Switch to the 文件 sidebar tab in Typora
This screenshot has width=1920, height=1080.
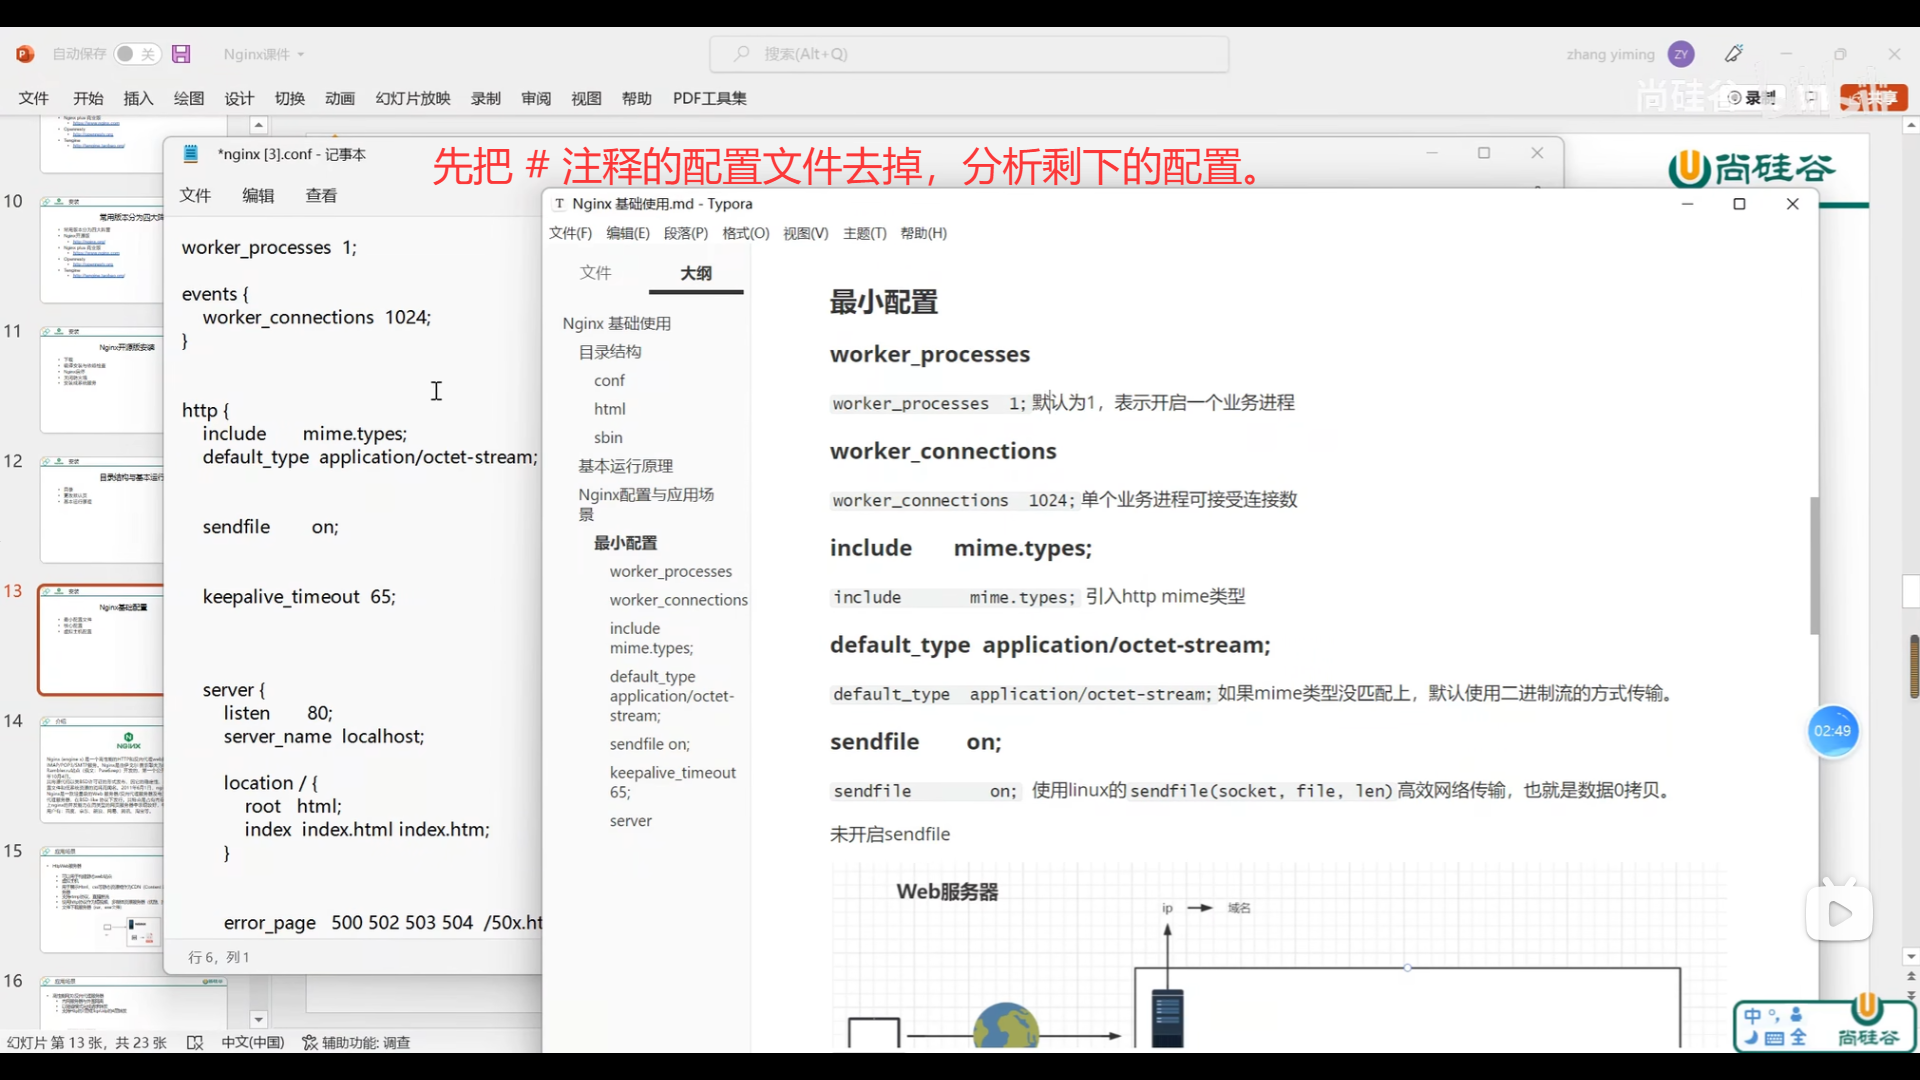(595, 273)
